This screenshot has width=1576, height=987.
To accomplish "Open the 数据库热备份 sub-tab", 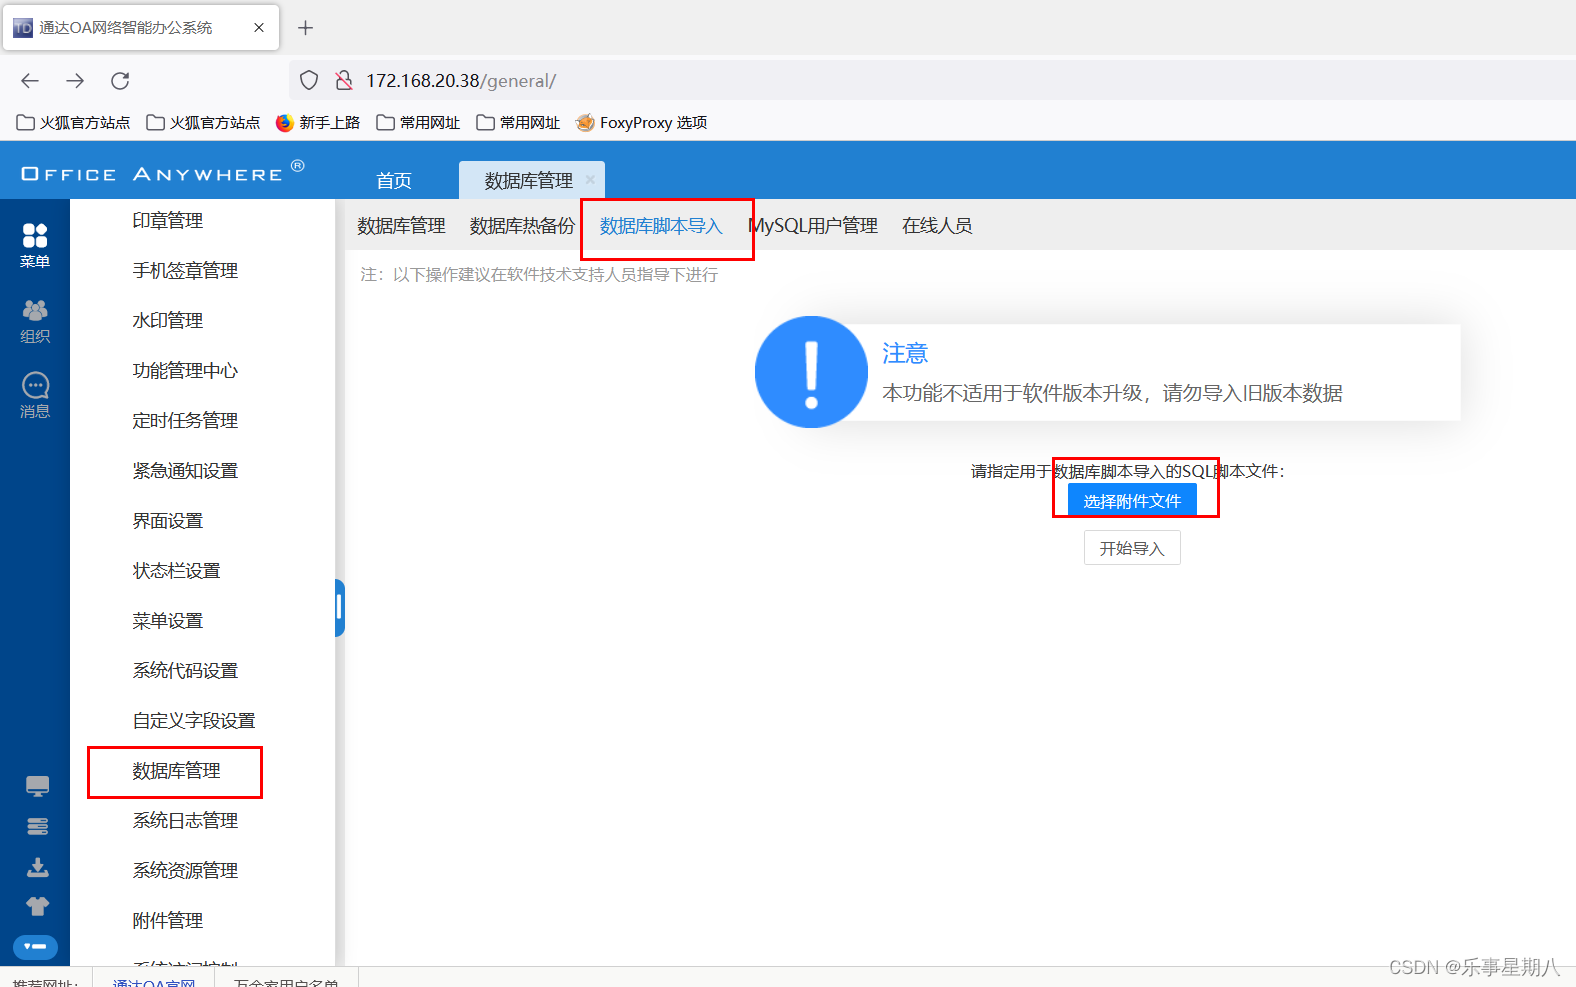I will click(x=522, y=226).
